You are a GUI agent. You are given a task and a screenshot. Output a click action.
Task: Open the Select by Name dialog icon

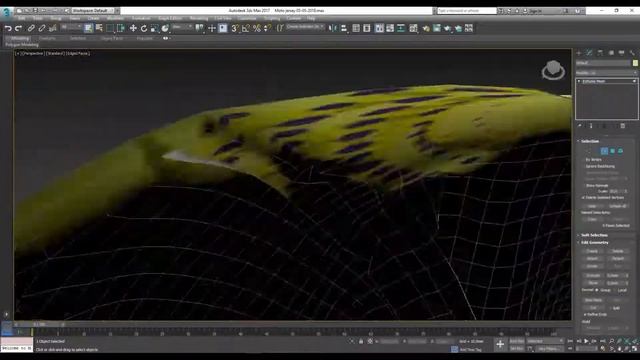point(99,28)
